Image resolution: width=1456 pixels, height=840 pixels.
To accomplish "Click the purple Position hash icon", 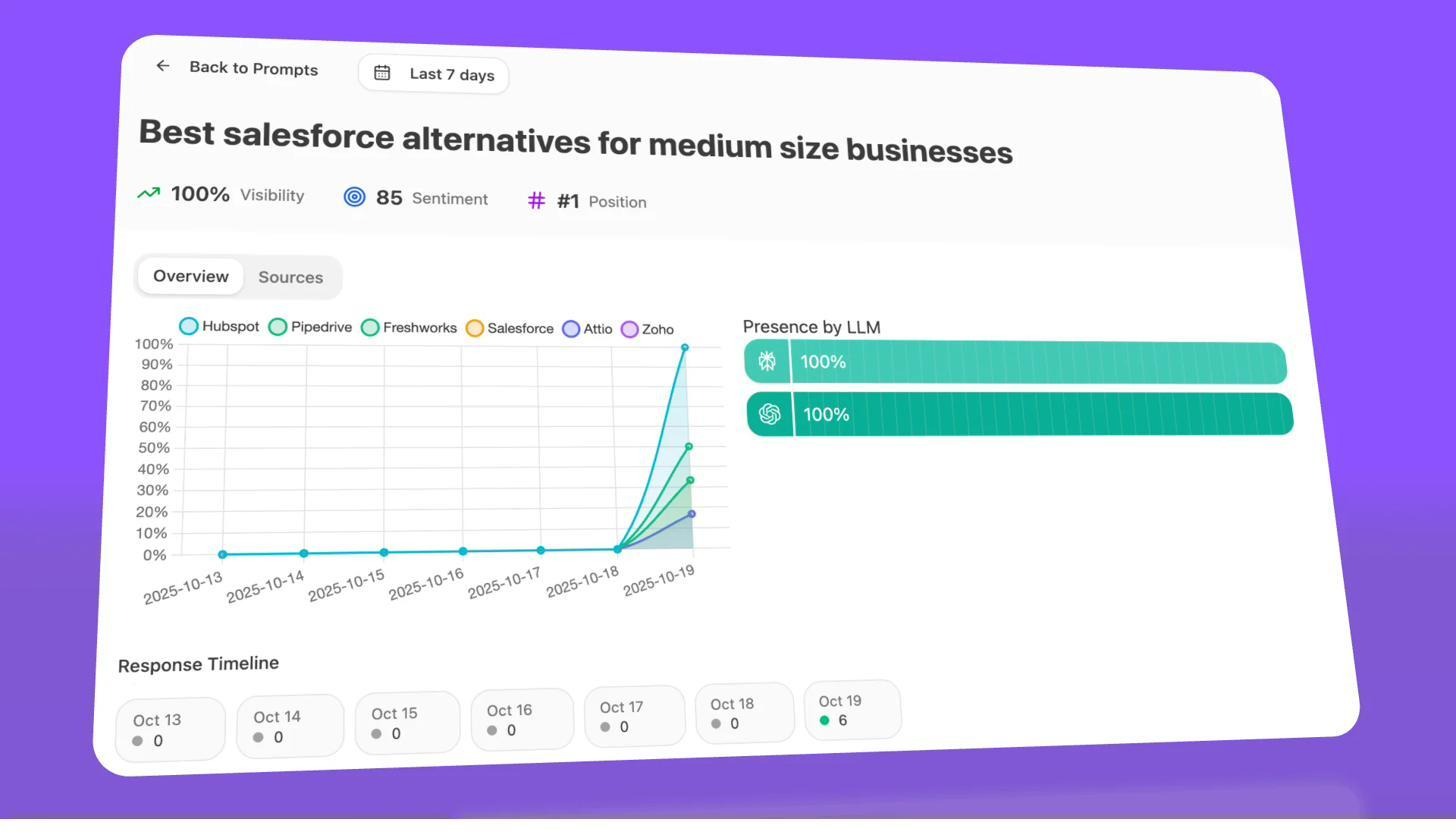I will pos(536,201).
